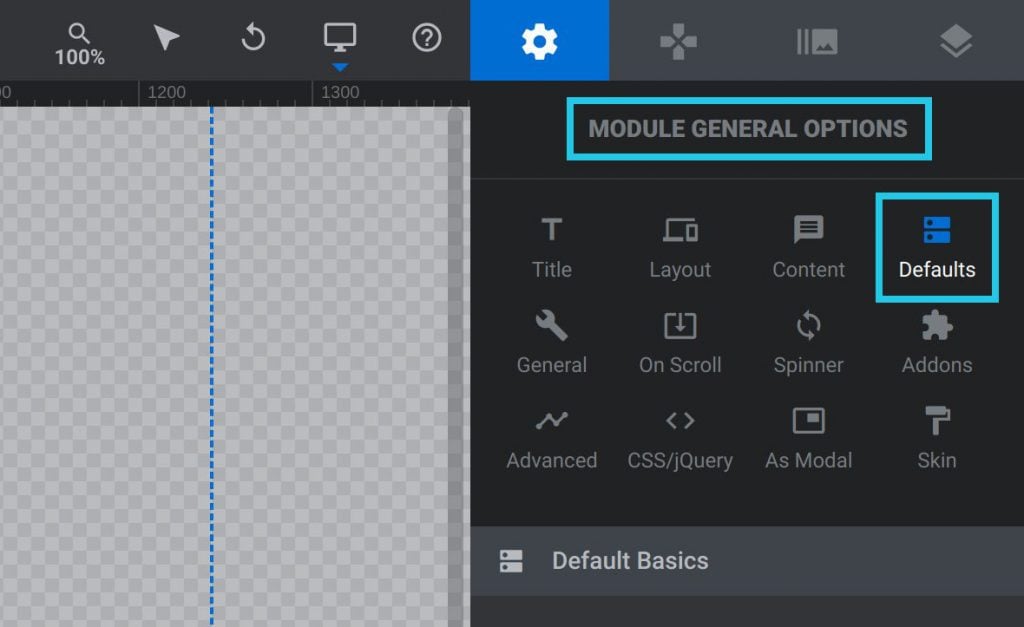Viewport: 1024px width, 627px height.
Task: Expand the device preview dropdown arrow
Action: (x=340, y=68)
